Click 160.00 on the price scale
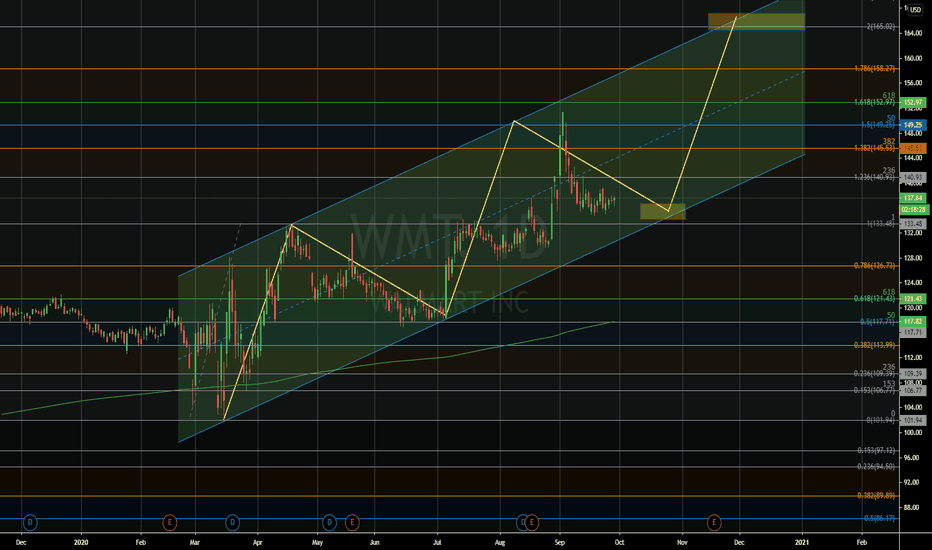Screen dimensions: 932x550 click(x=913, y=58)
